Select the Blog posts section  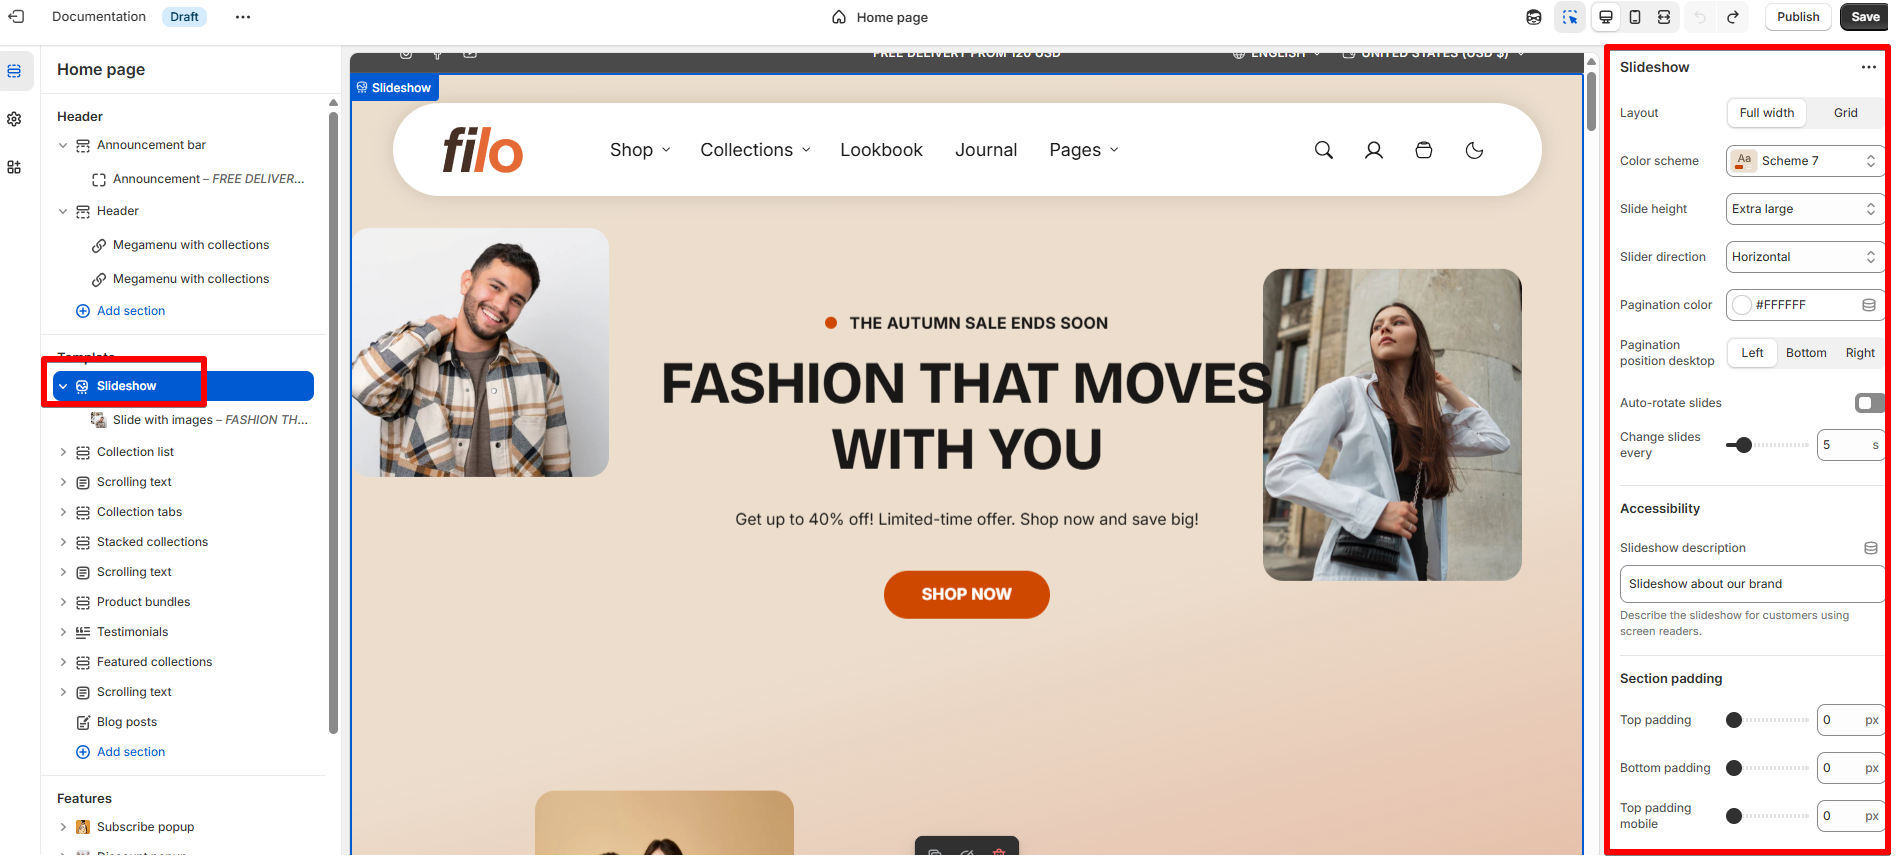pyautogui.click(x=127, y=722)
